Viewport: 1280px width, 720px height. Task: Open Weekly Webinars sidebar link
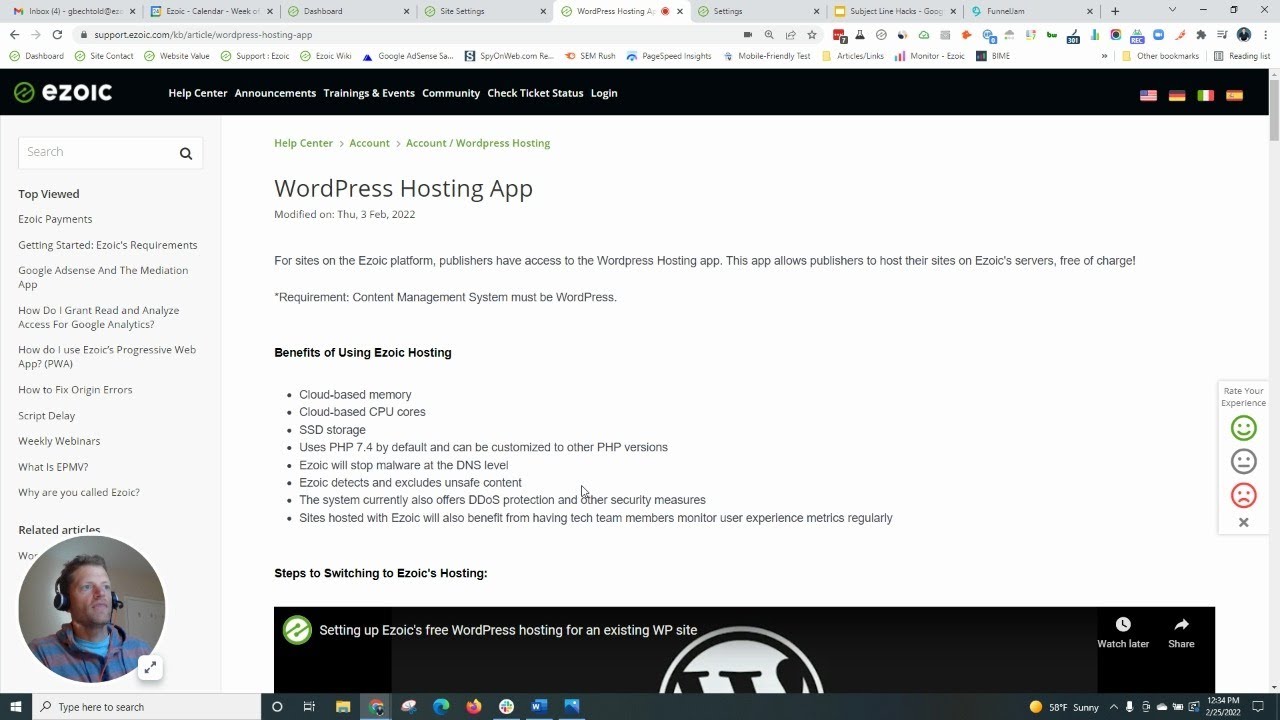(x=59, y=441)
